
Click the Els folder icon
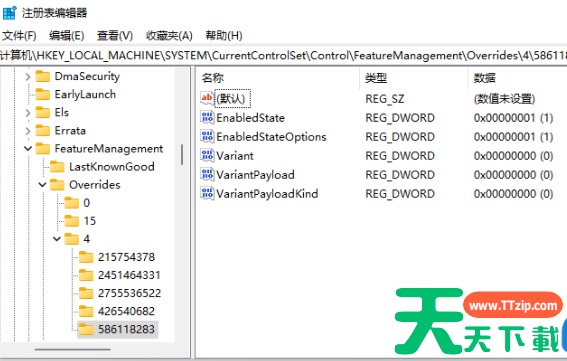43,112
